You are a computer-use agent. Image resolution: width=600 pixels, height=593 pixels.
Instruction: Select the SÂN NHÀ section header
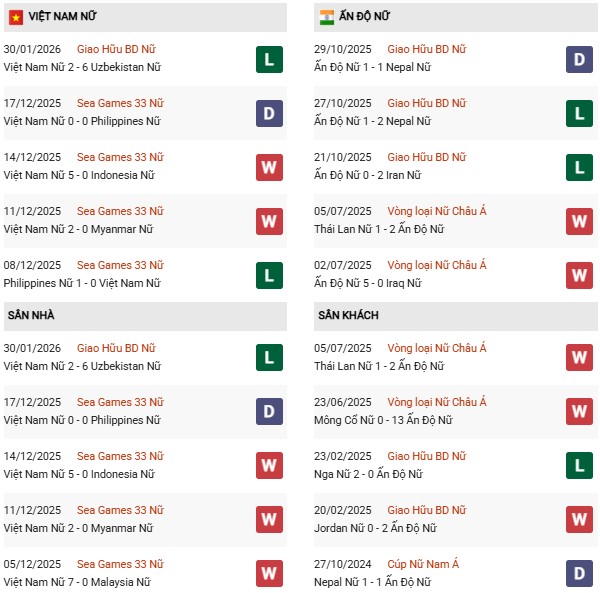(x=31, y=316)
